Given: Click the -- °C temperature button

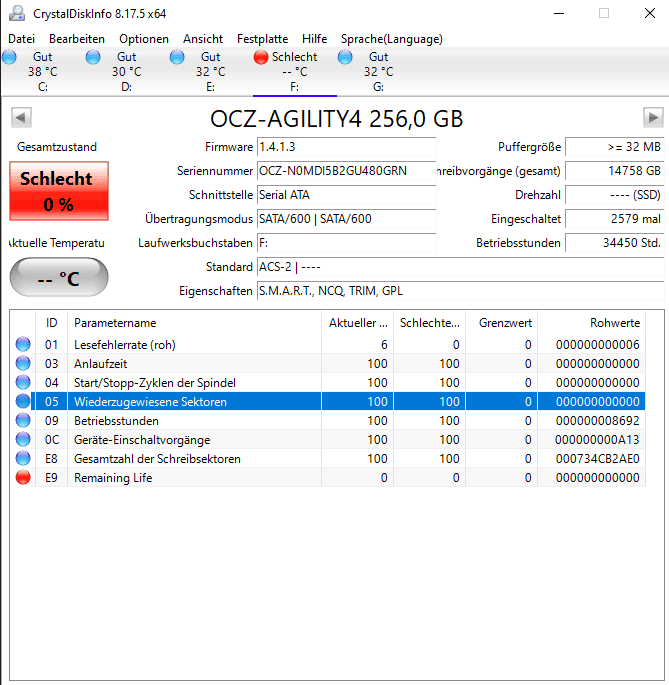Looking at the screenshot, I should pos(59,277).
